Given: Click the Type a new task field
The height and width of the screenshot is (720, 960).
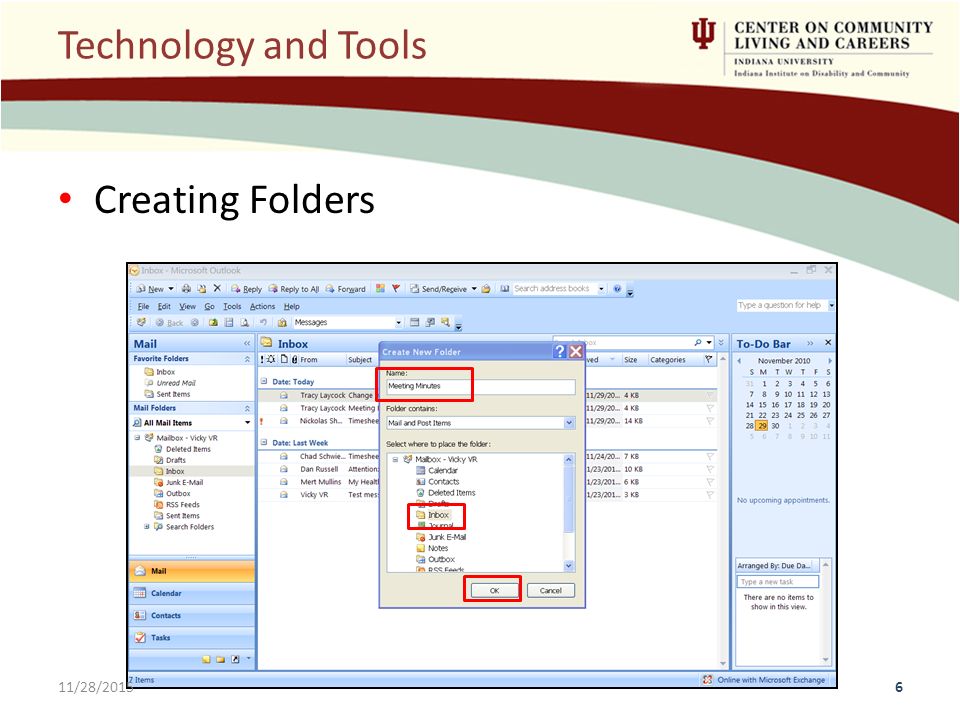Looking at the screenshot, I should (x=778, y=582).
